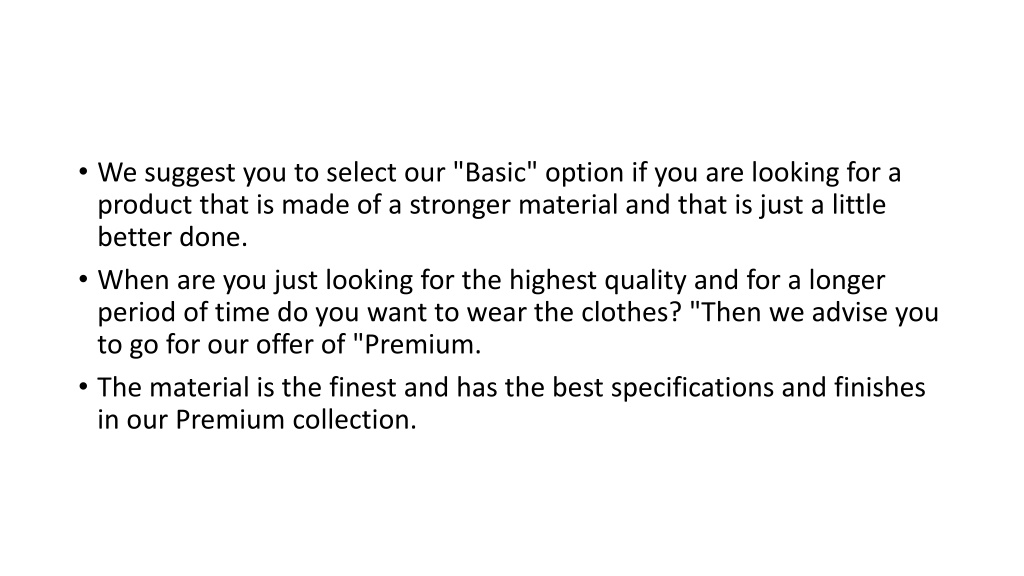Click the word "Premium." ending second paragraph
Screen dimensions: 1024x576
pyautogui.click(x=423, y=344)
